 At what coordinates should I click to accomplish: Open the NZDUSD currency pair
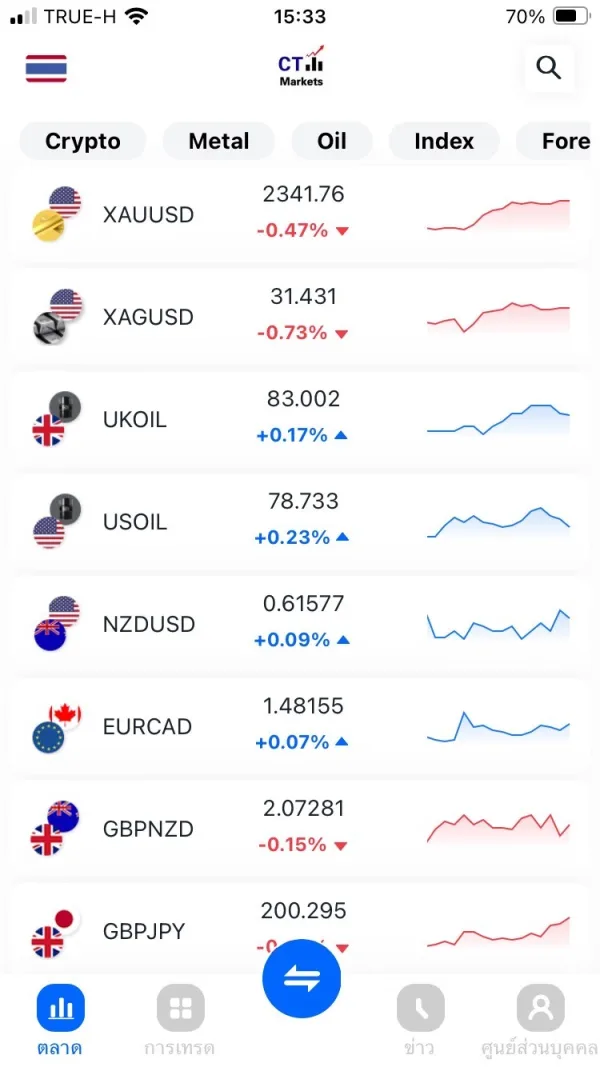pos(148,624)
